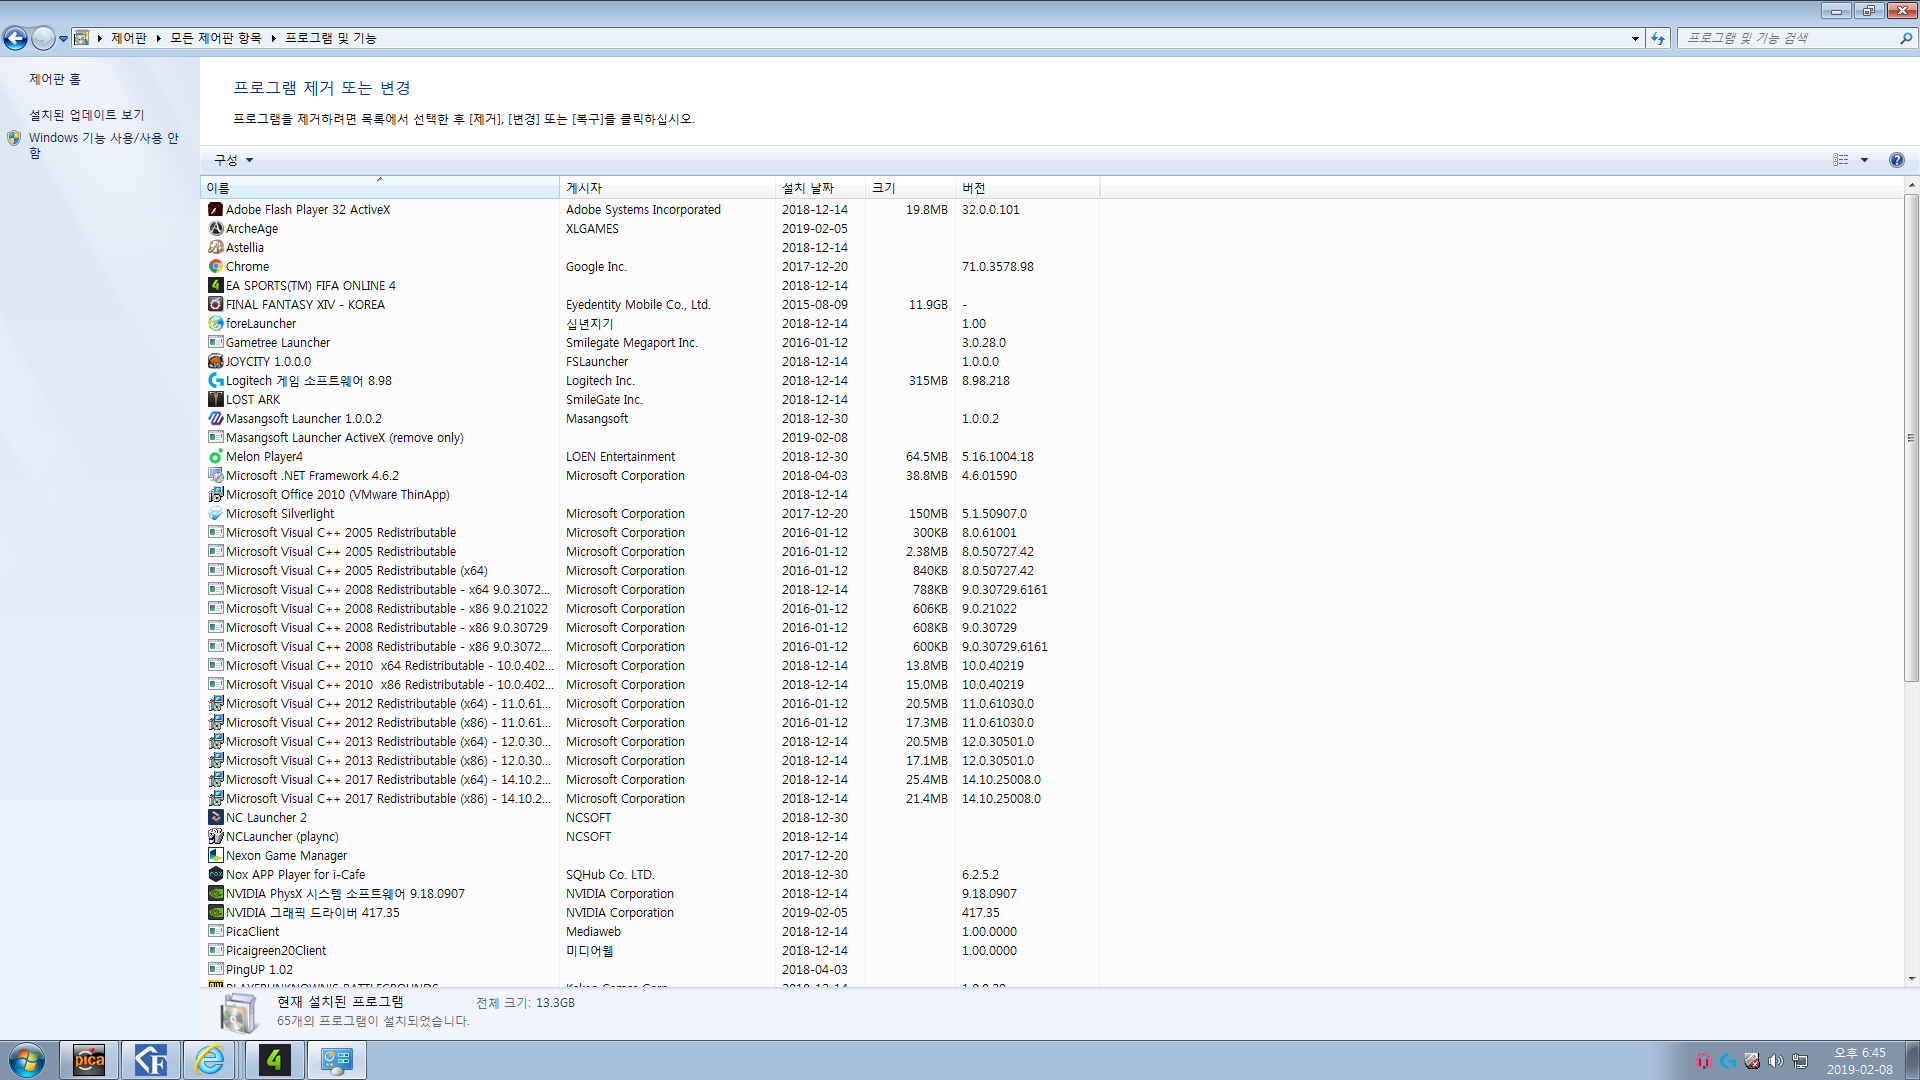Open the FIFA Online 4 taskbar button
Screen dimensions: 1920x1080
[274, 1060]
